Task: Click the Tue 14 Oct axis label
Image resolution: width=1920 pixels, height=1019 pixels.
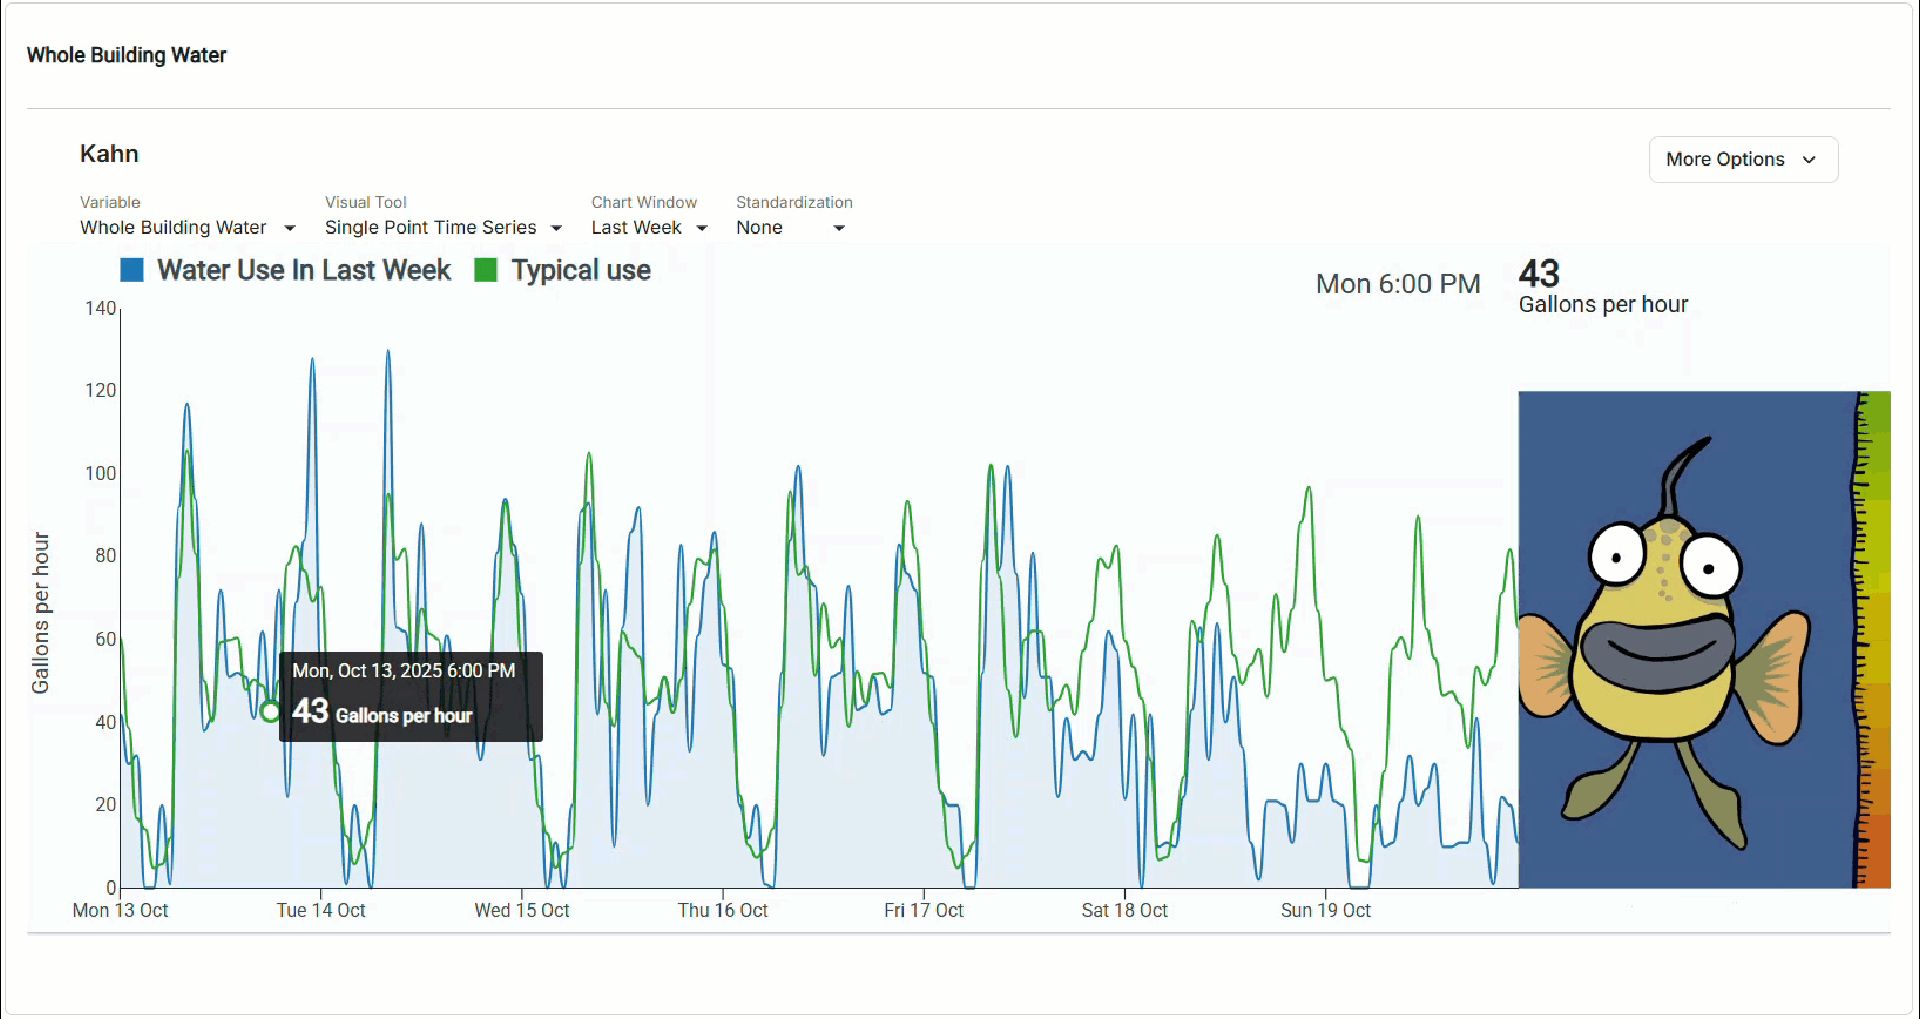Action: point(321,911)
